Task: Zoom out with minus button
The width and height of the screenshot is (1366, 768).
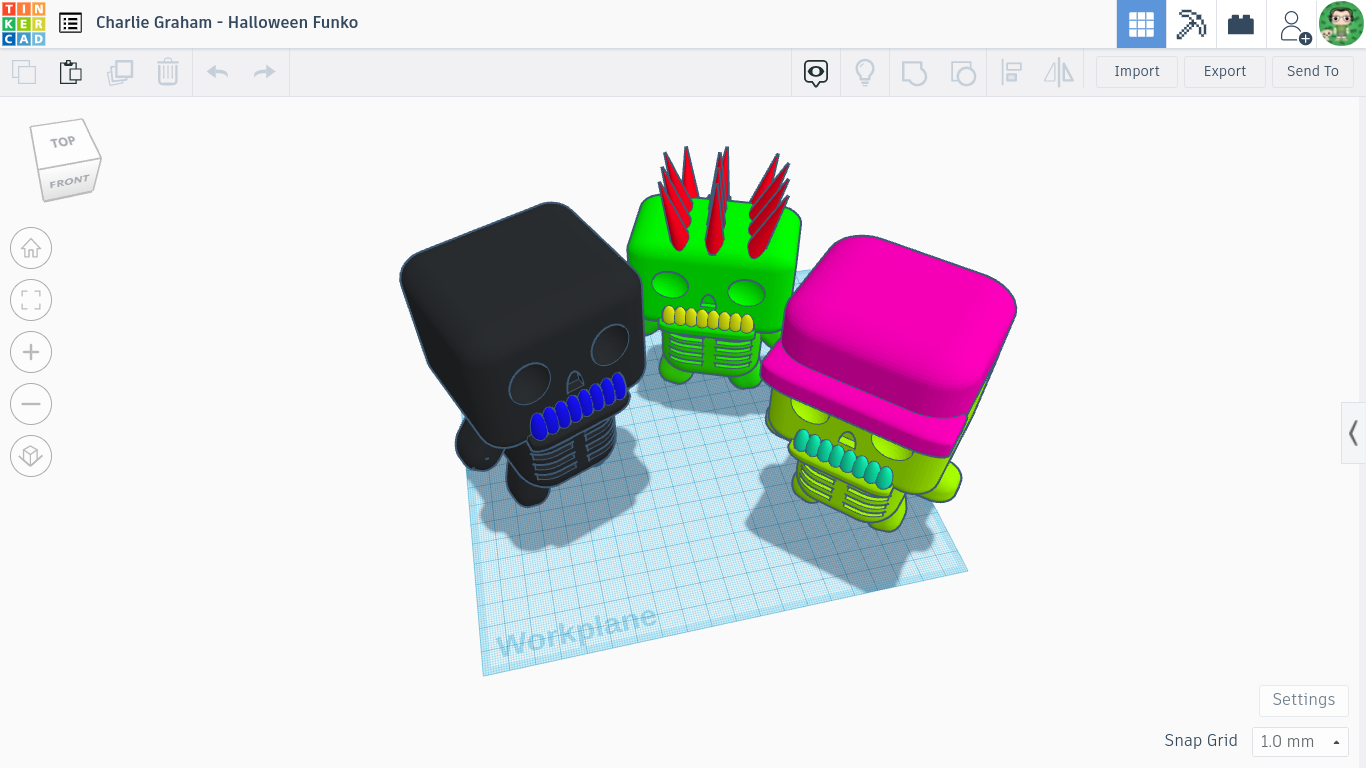Action: 31,404
